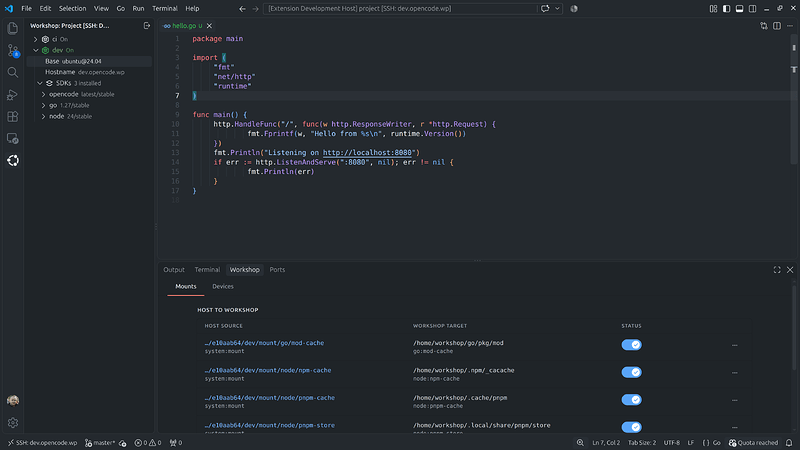Open the Search view in activity bar
The width and height of the screenshot is (800, 450).
13,72
